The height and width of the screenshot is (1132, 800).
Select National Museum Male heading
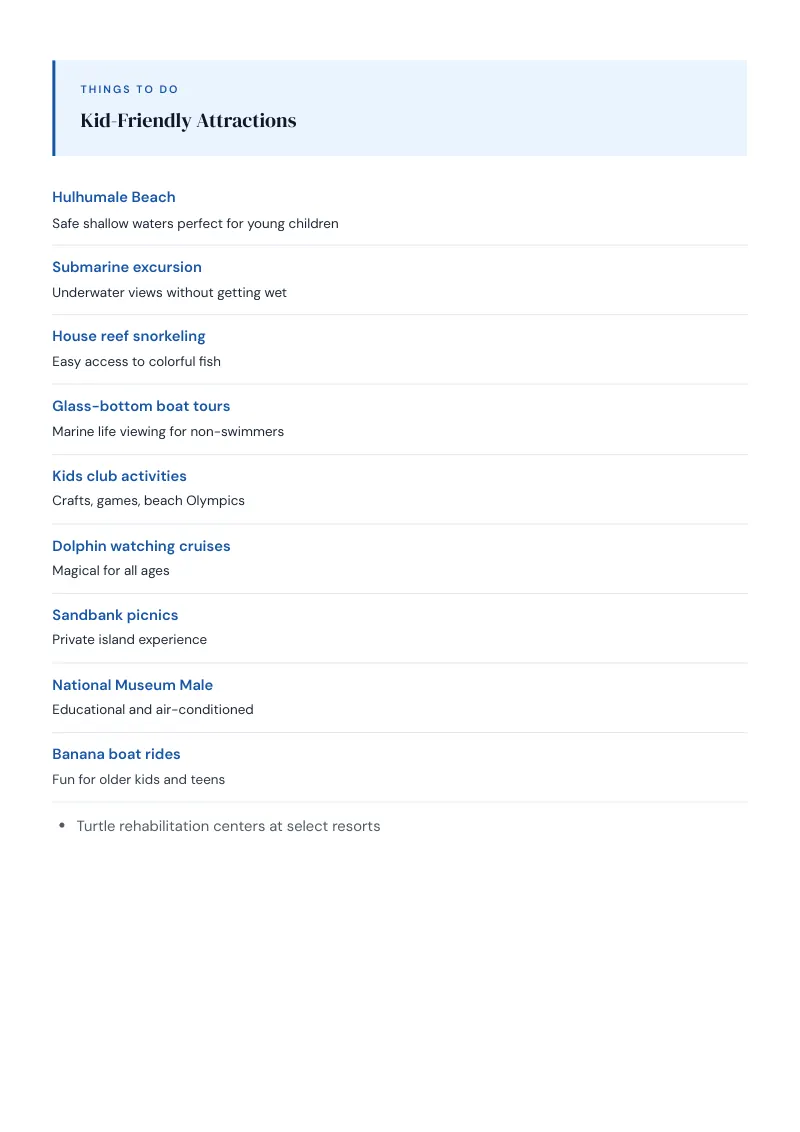(x=132, y=685)
